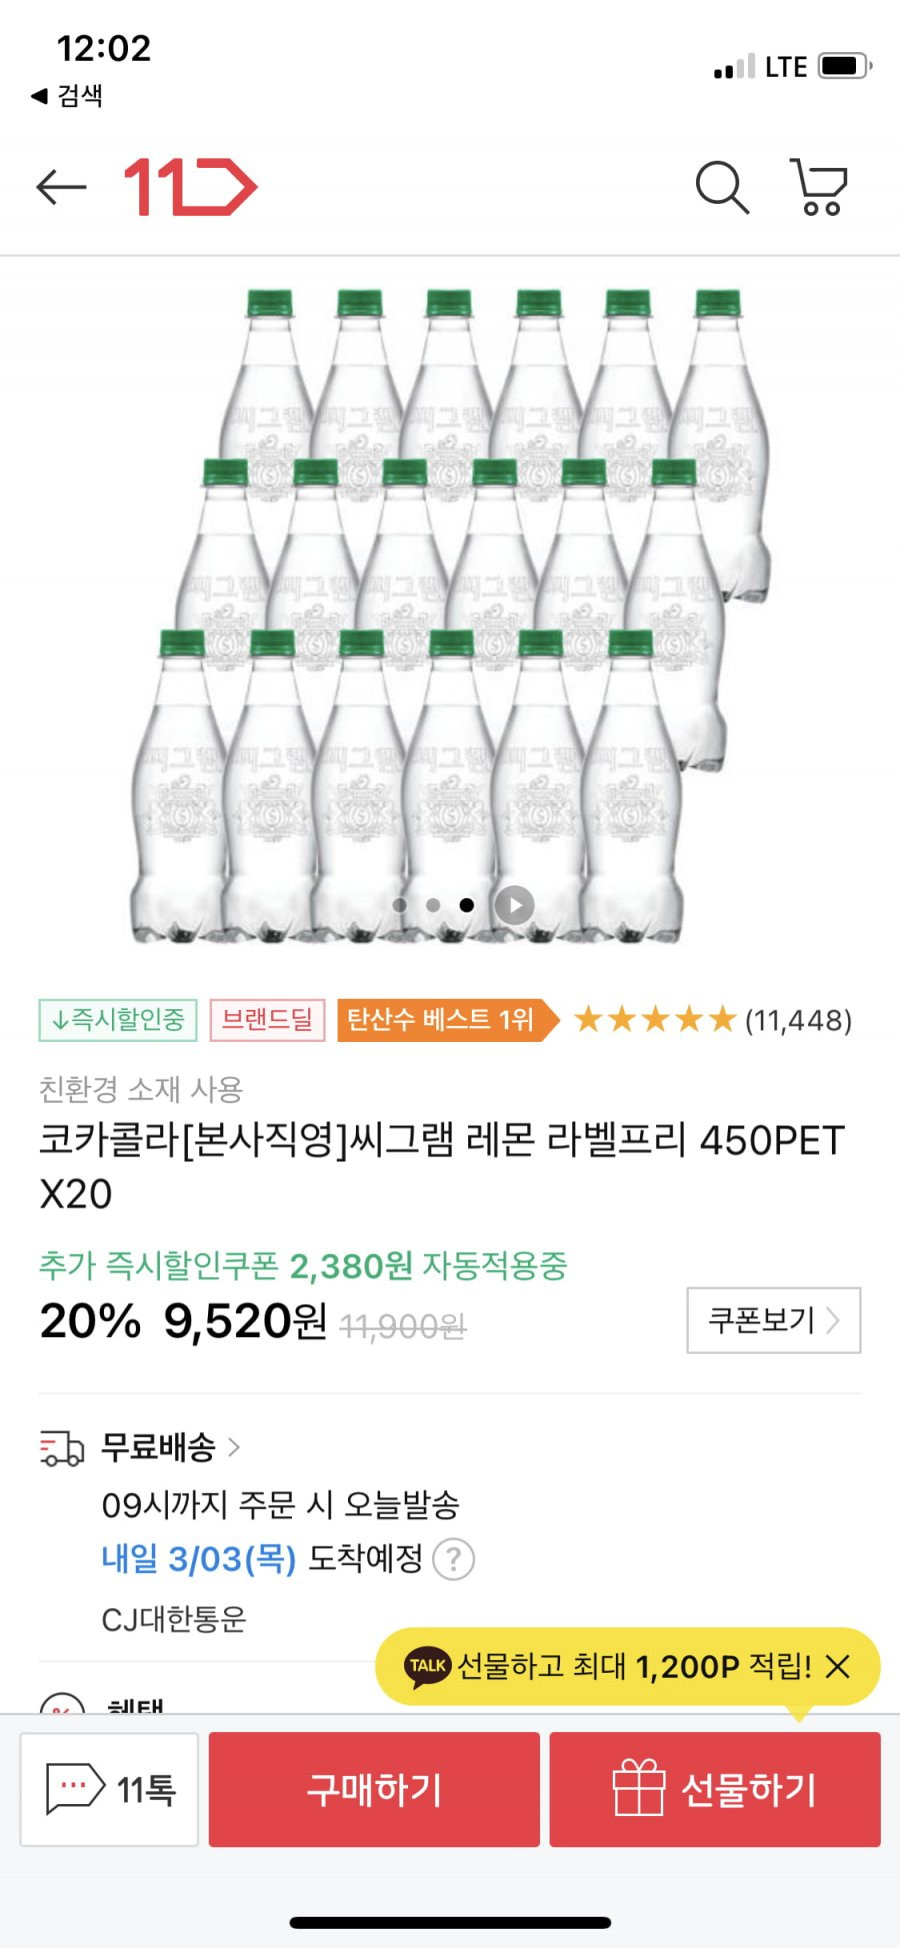Open delivery date help question mark
The width and height of the screenshot is (900, 1948).
[454, 1559]
